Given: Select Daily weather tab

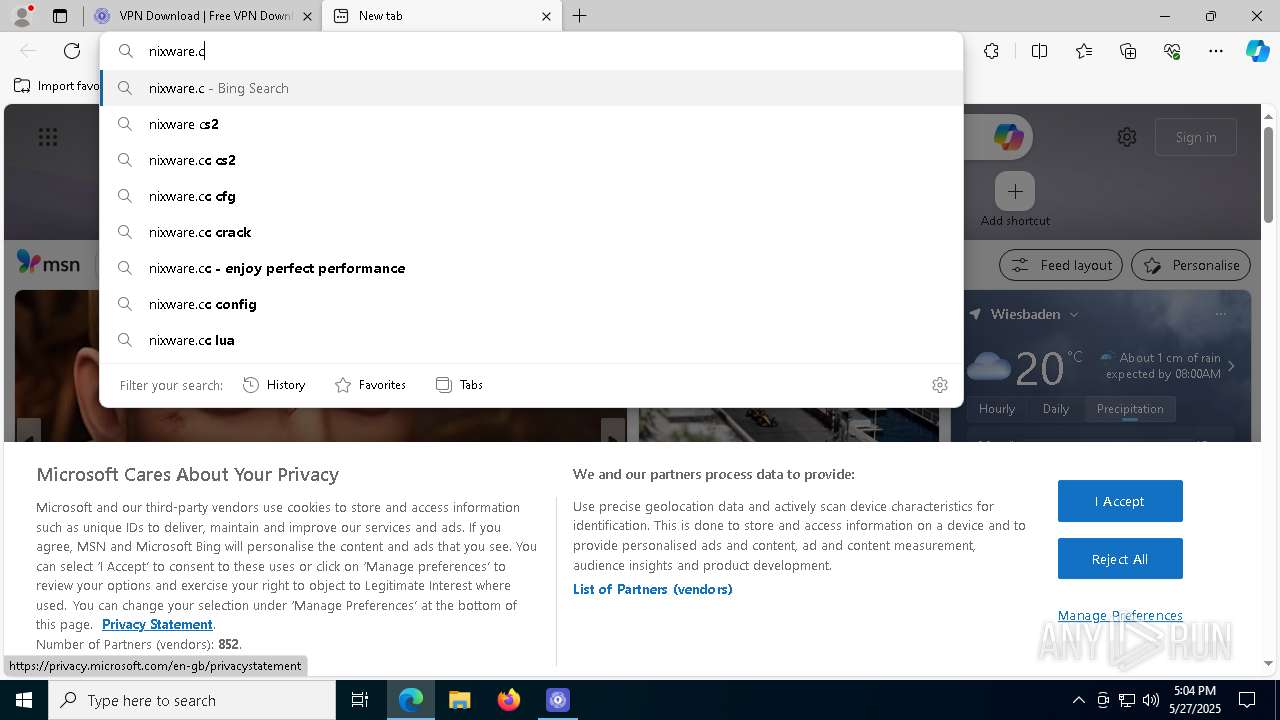Looking at the screenshot, I should pos(1056,409).
